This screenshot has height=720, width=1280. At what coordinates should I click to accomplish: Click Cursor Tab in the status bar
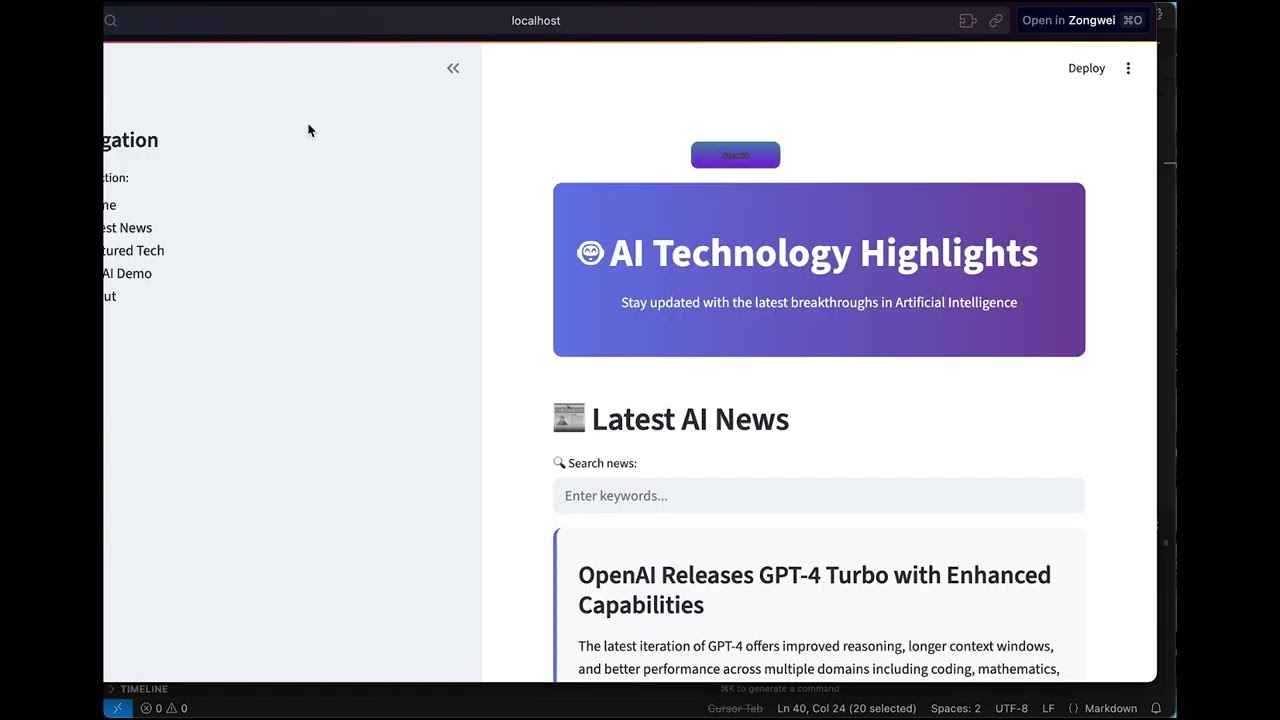735,708
